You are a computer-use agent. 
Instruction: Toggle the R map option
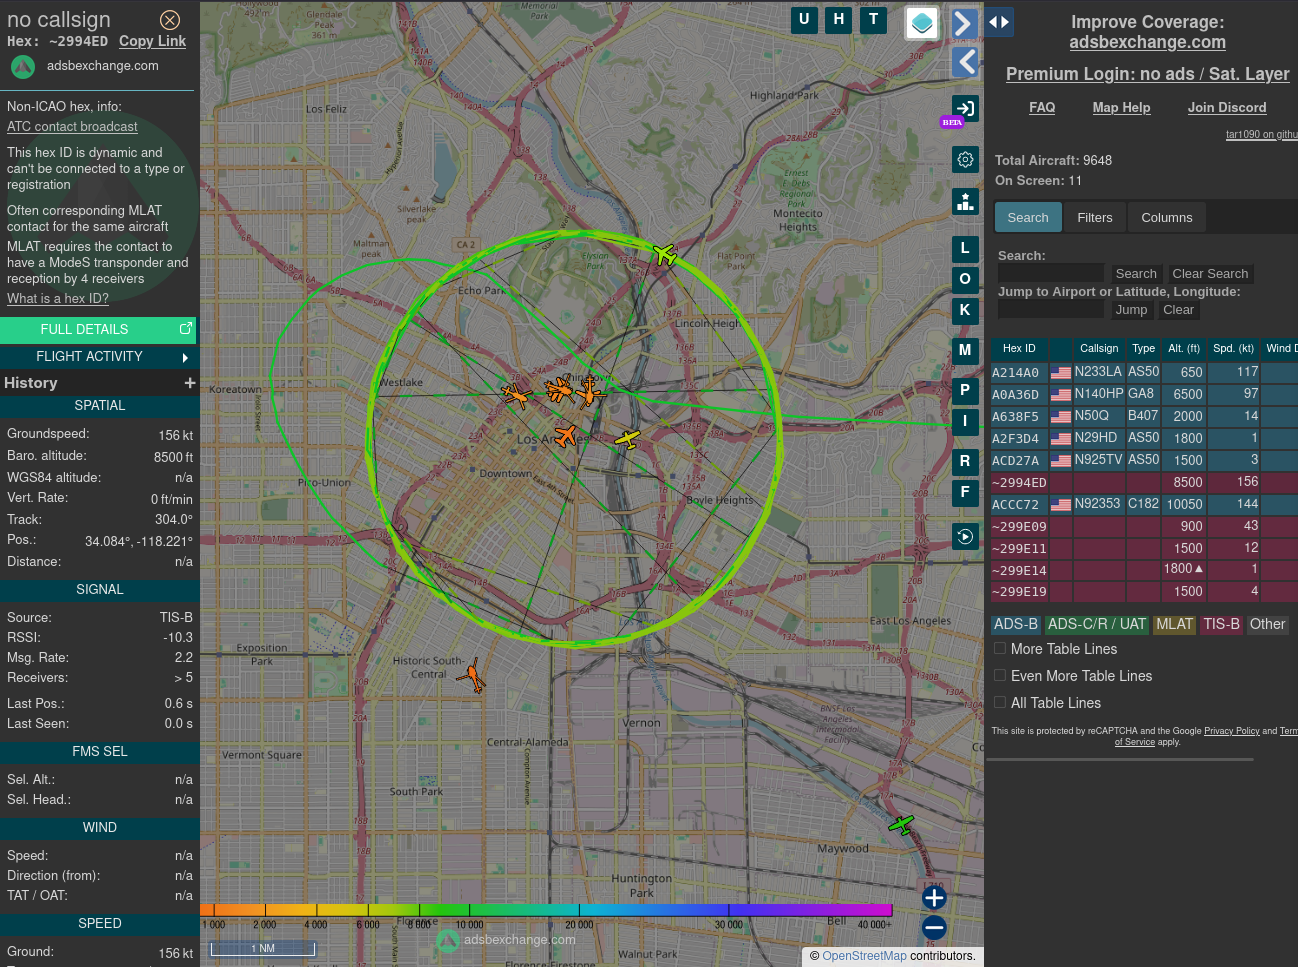[965, 461]
